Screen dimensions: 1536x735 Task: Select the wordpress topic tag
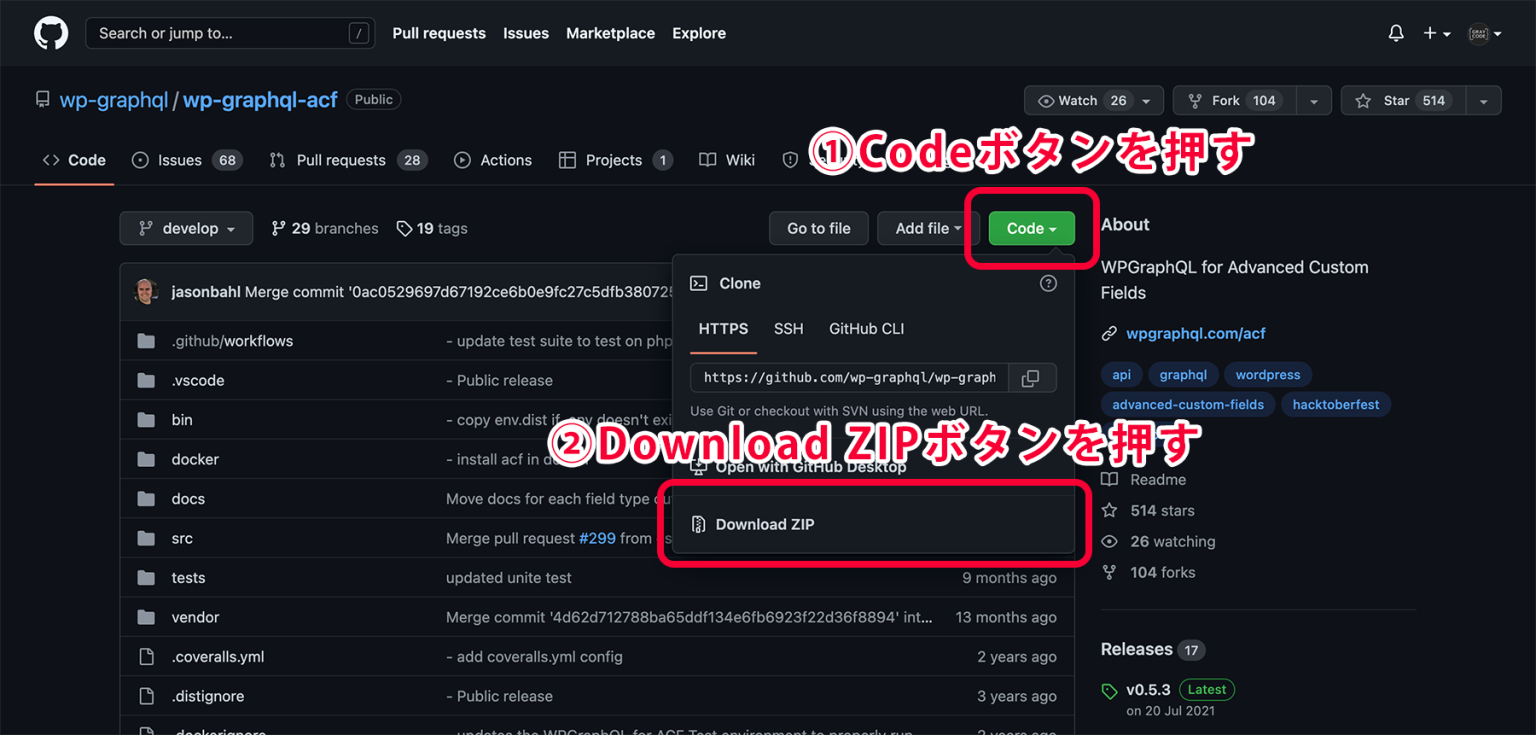click(1268, 375)
